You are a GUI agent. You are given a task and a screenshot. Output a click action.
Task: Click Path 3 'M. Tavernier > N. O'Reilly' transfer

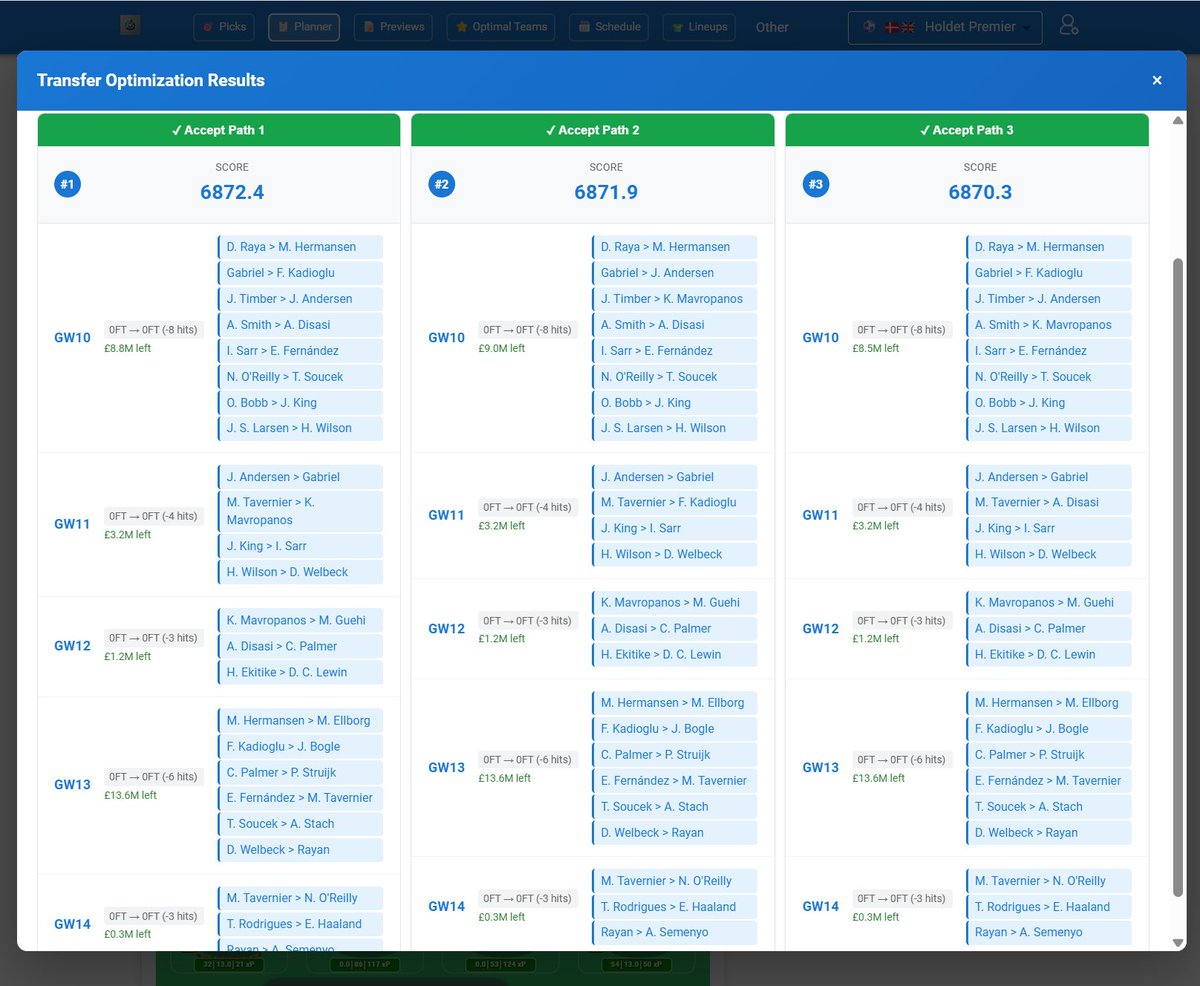pyautogui.click(x=1049, y=881)
